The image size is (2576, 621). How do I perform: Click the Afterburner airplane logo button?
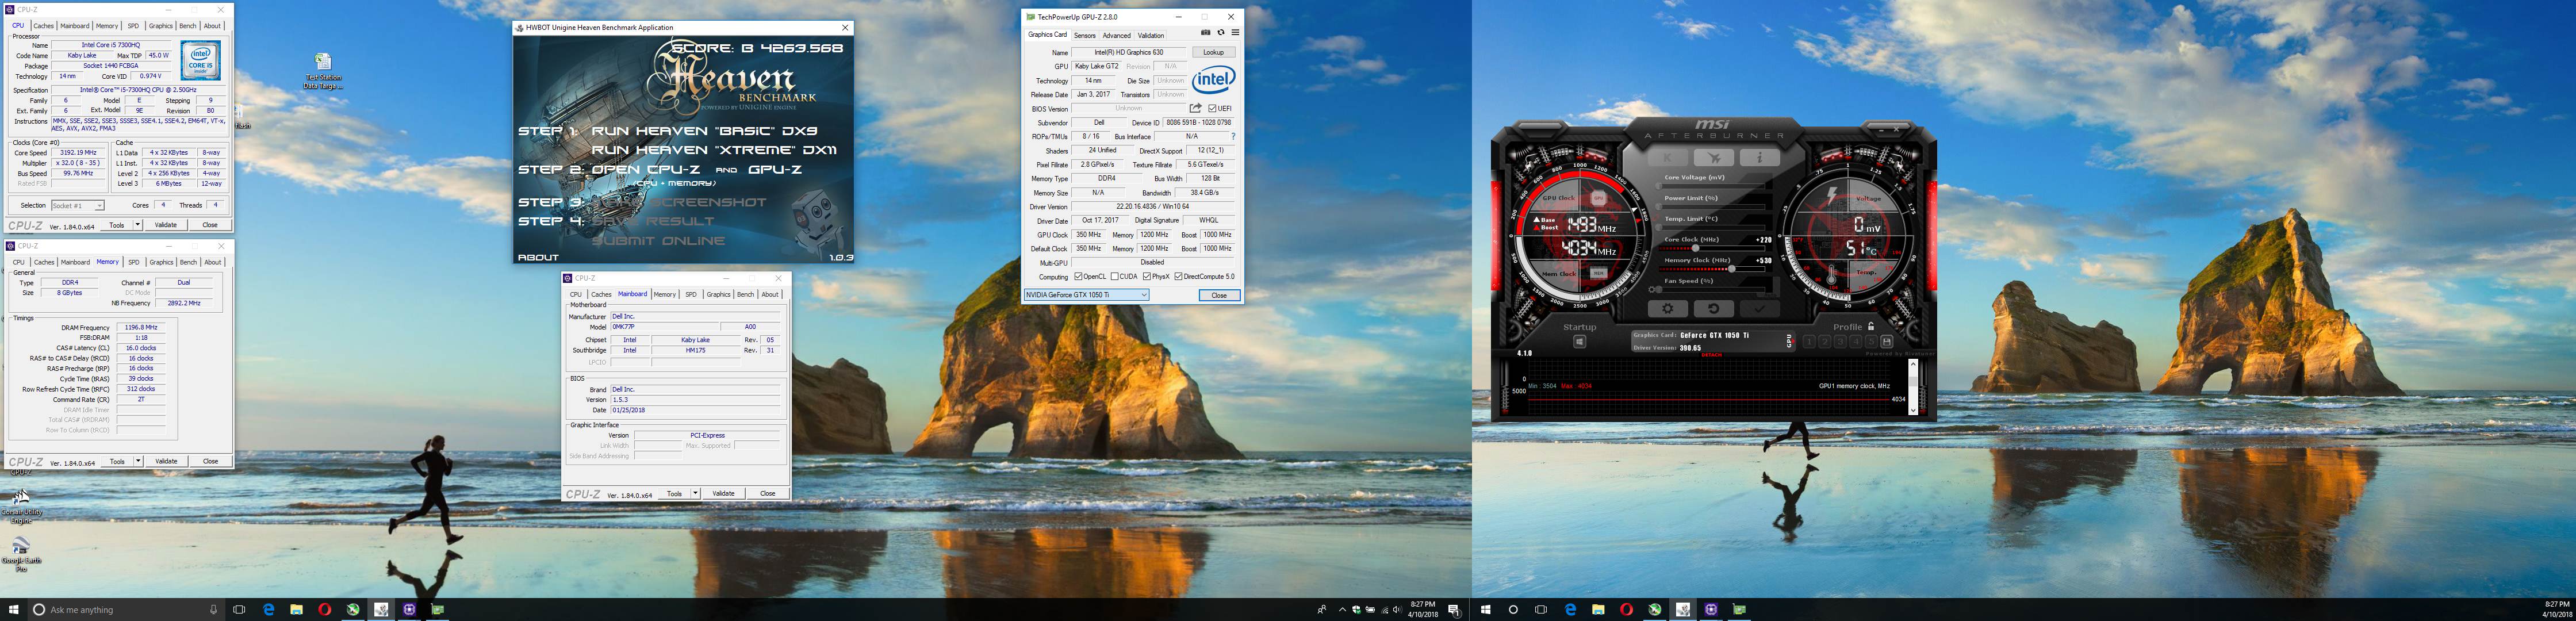tap(1713, 158)
